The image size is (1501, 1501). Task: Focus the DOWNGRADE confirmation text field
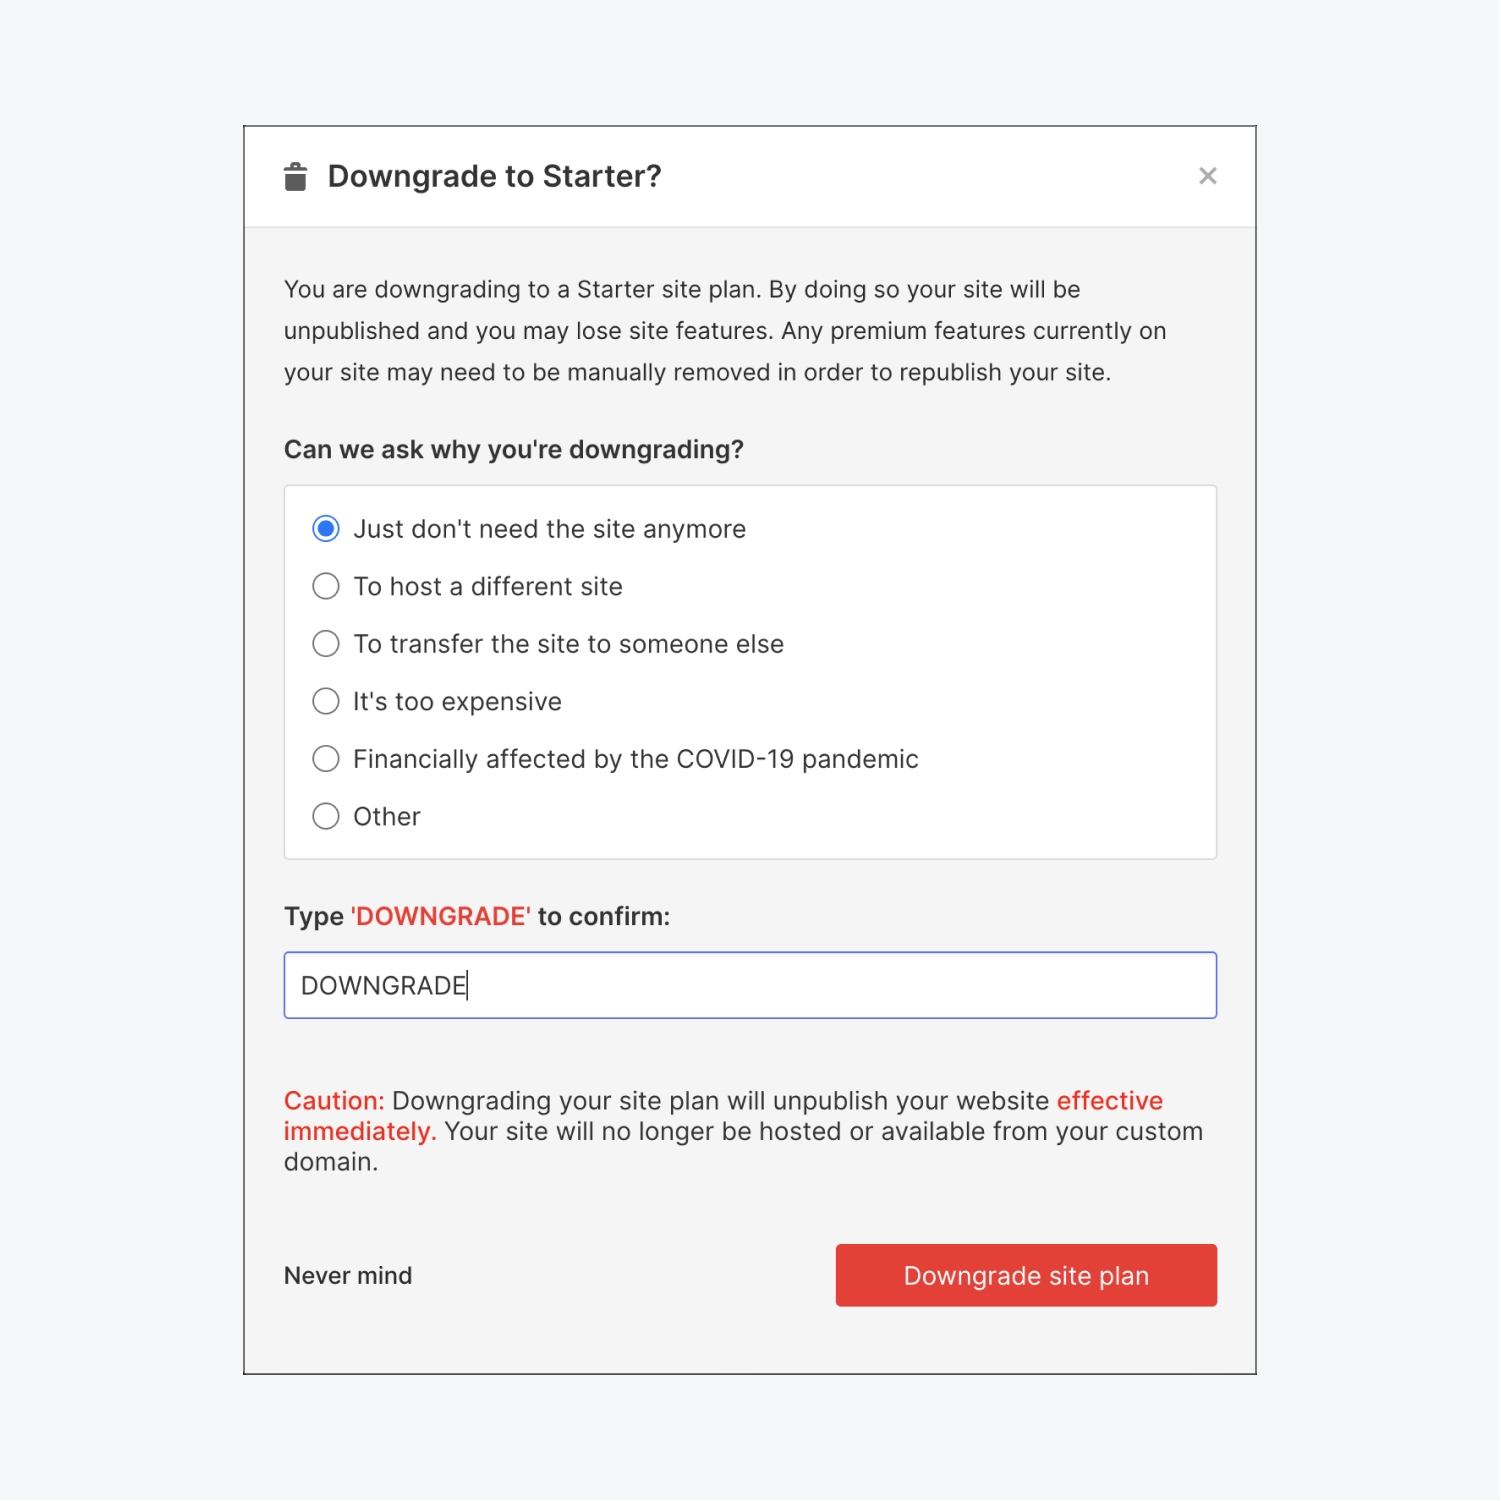point(750,985)
